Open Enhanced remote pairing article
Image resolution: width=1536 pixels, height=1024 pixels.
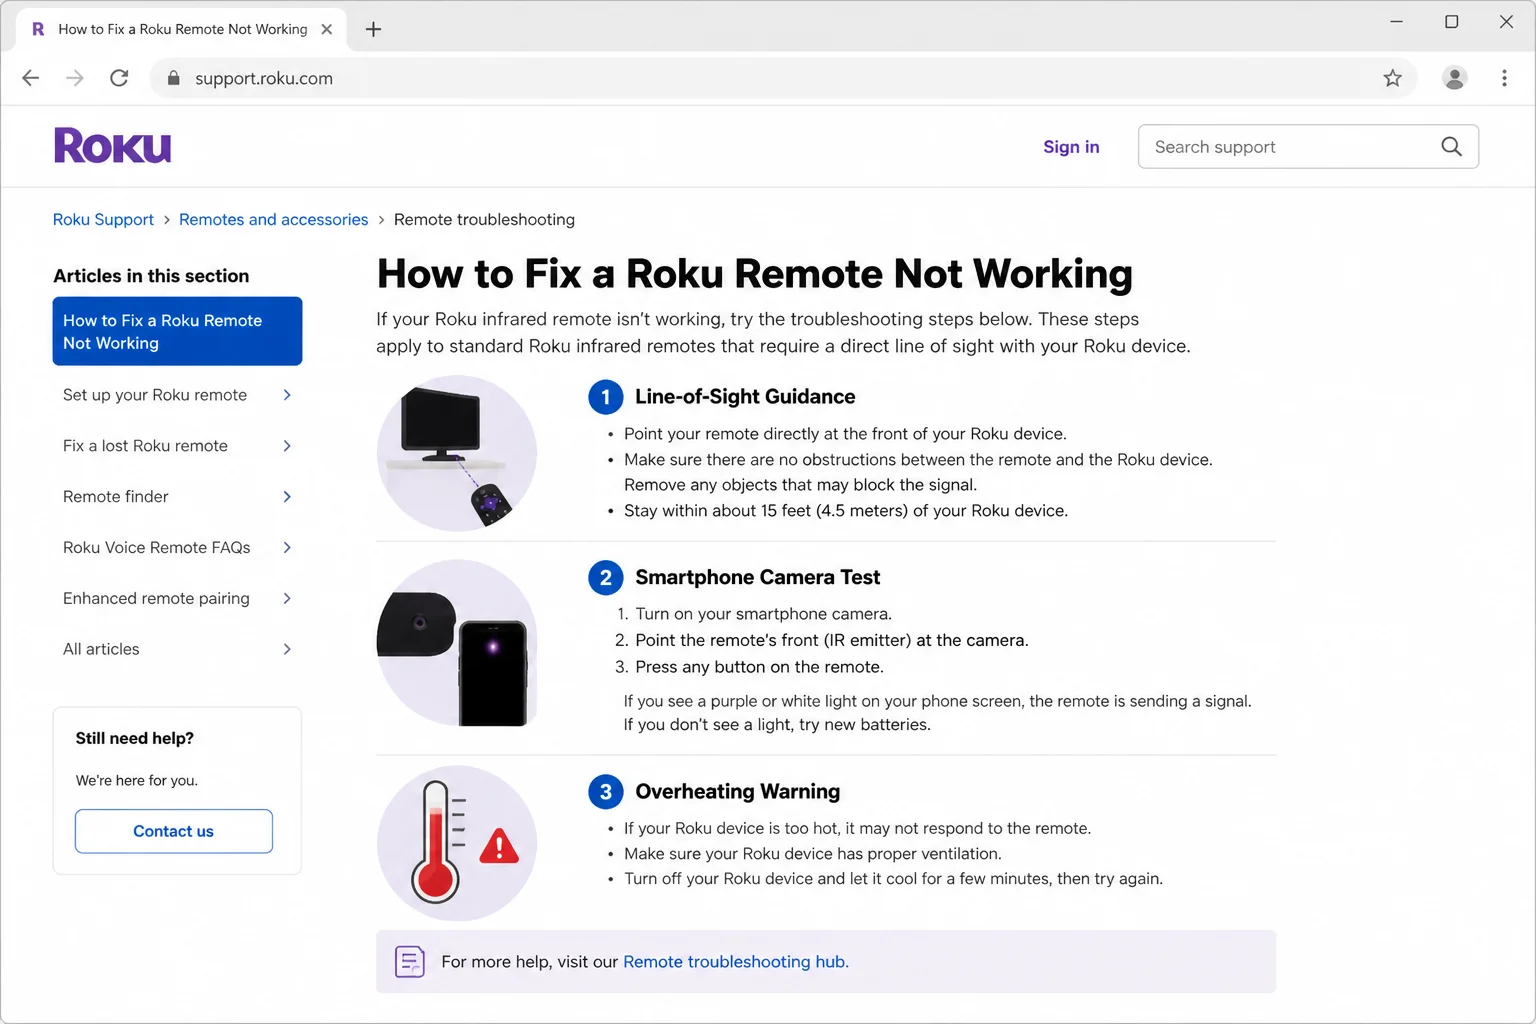coord(156,598)
